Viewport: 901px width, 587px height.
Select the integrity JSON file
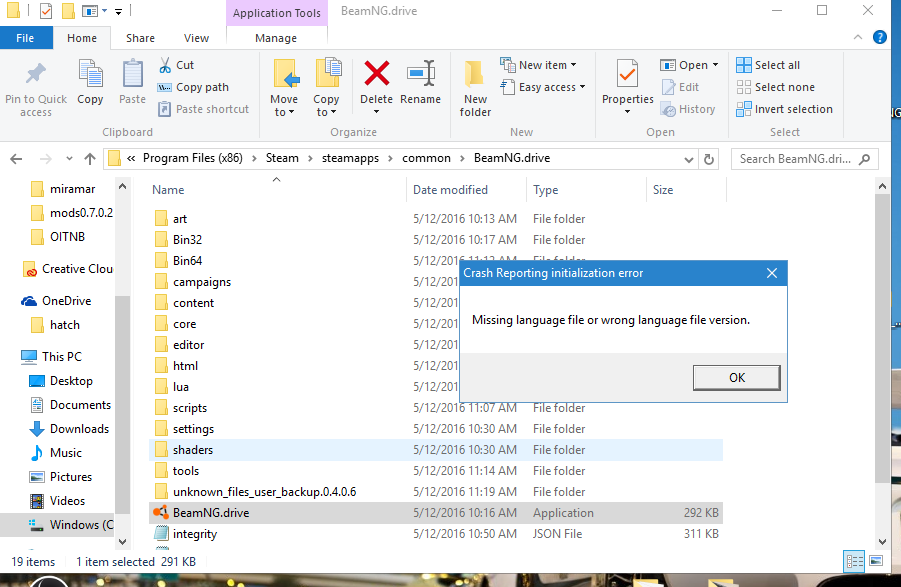tap(436, 534)
